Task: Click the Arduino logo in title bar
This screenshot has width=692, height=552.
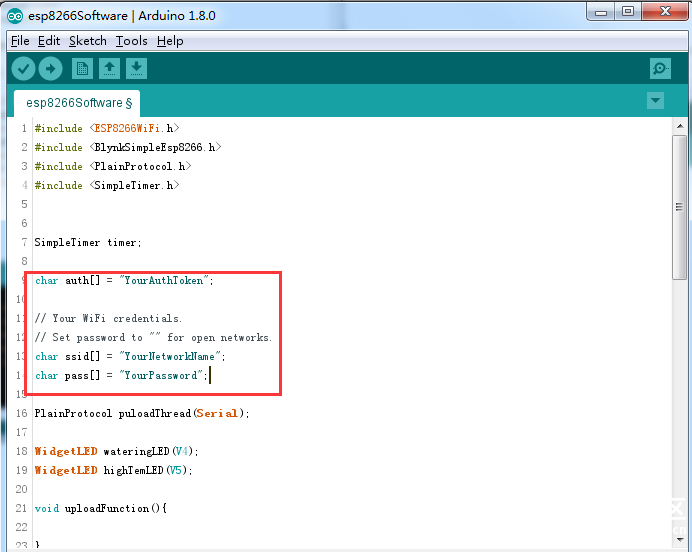Action: 15,16
